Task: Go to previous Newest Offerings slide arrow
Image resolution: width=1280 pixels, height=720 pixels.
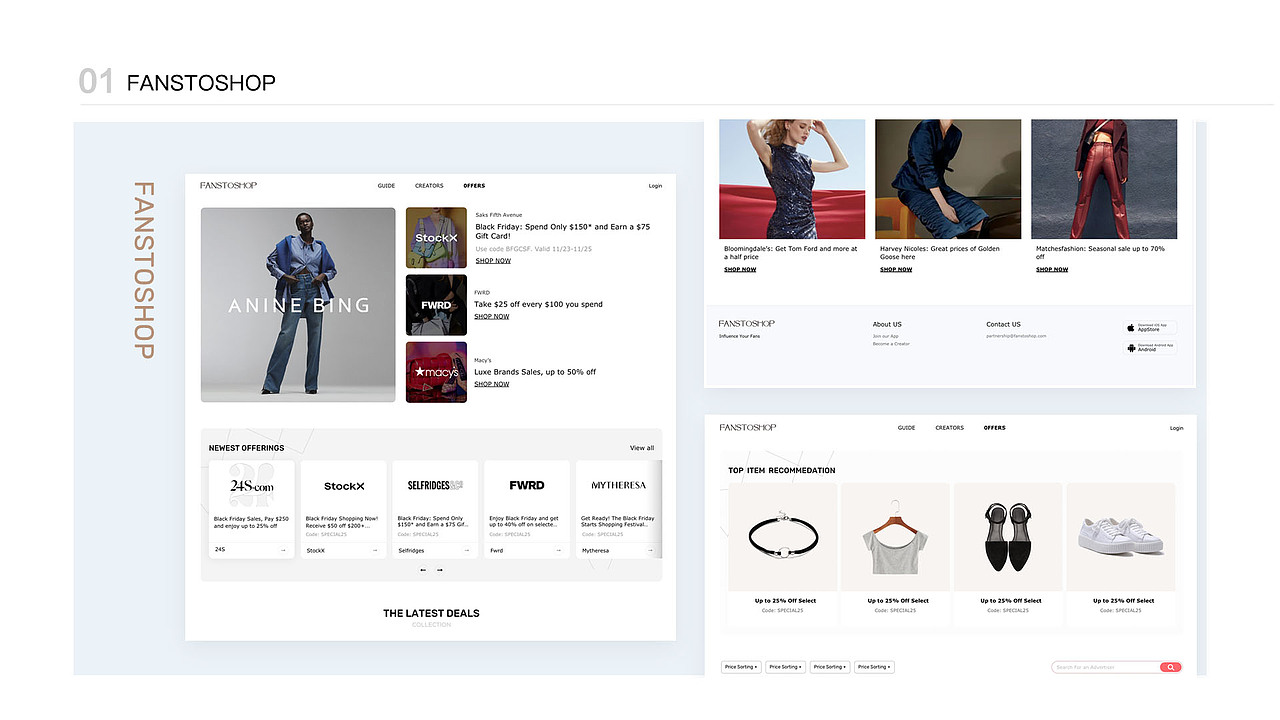Action: 423,570
